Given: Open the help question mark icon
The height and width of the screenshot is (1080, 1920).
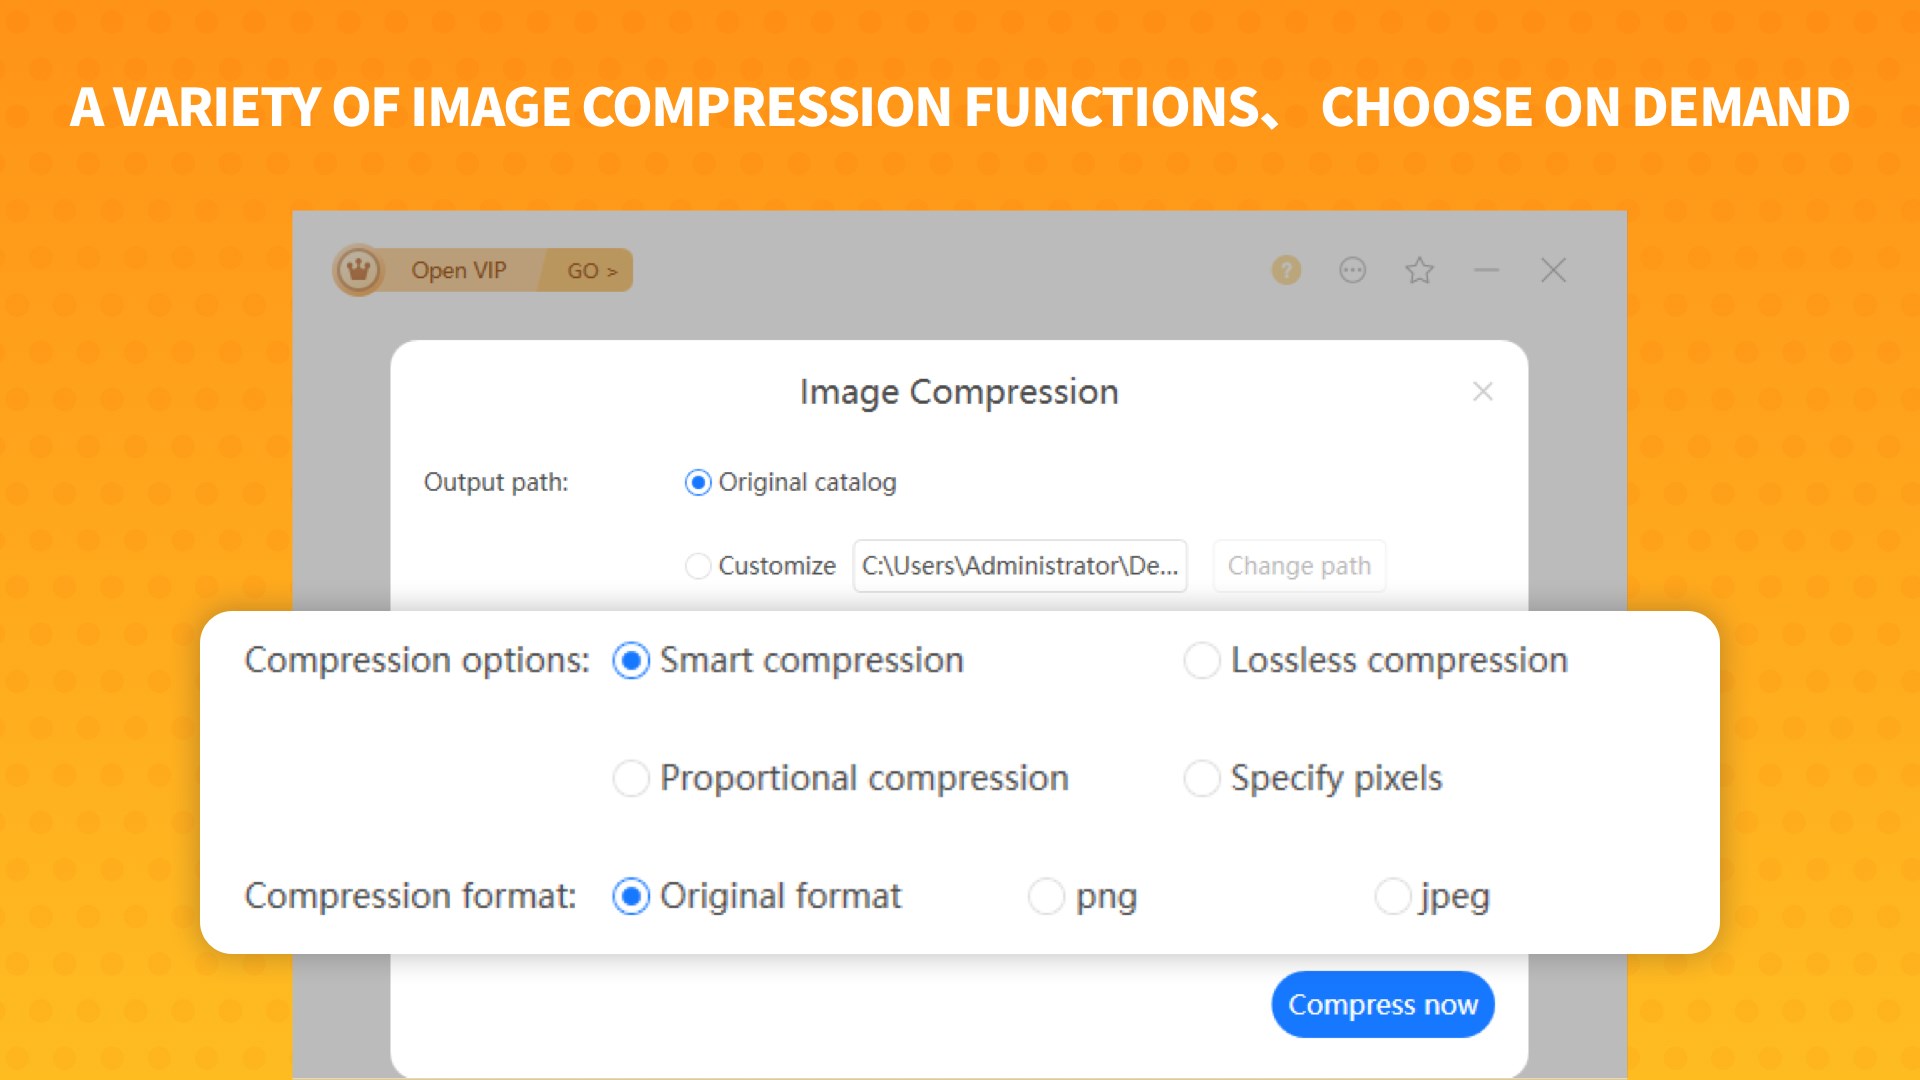Looking at the screenshot, I should coord(1286,270).
